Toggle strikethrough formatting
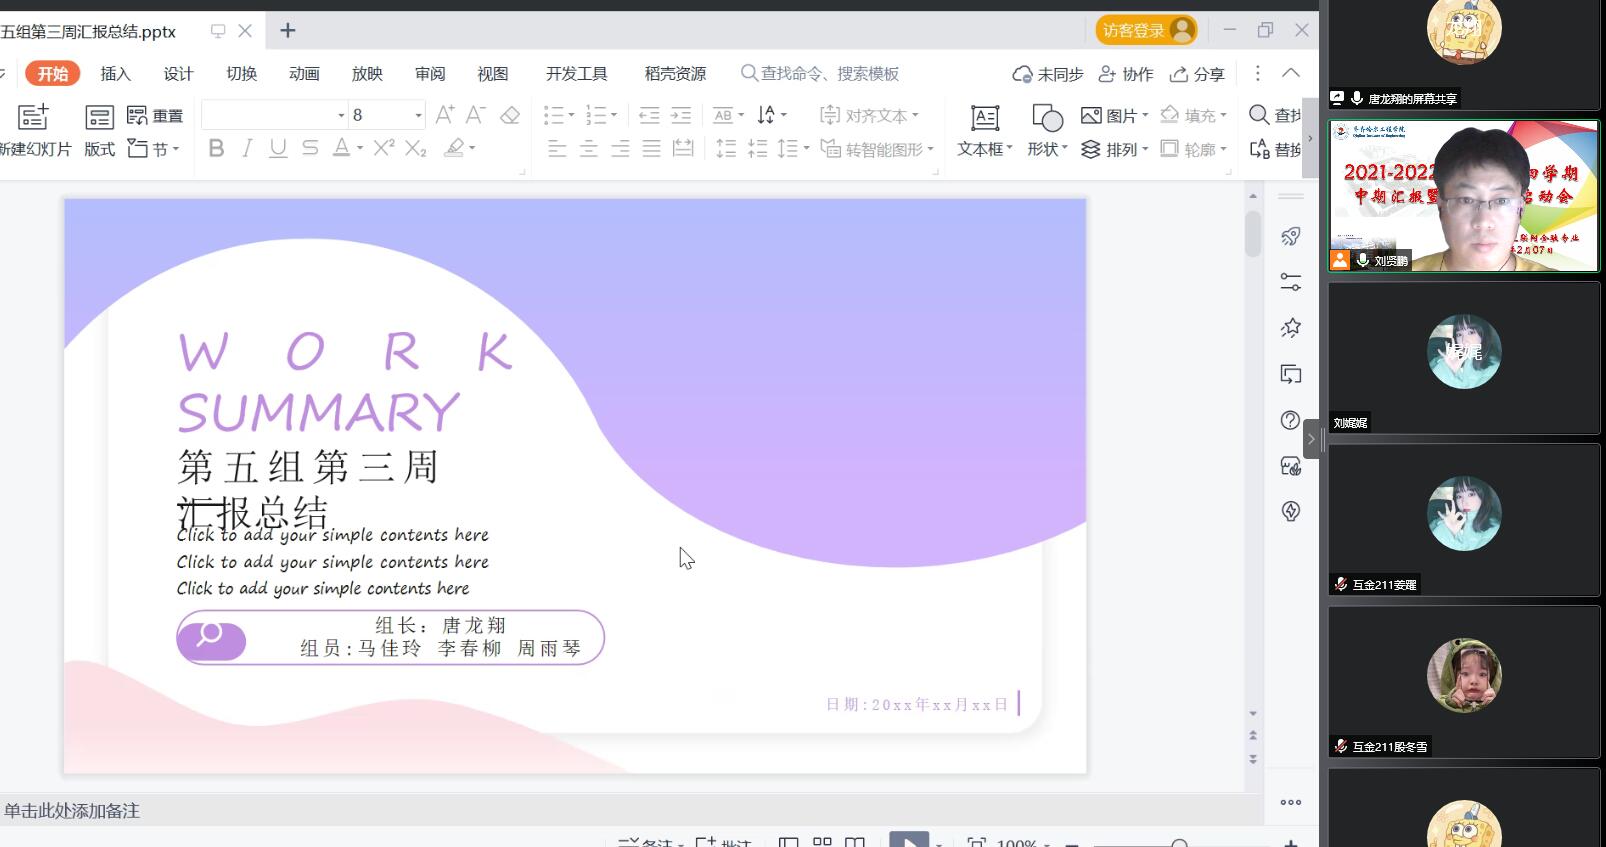 310,148
